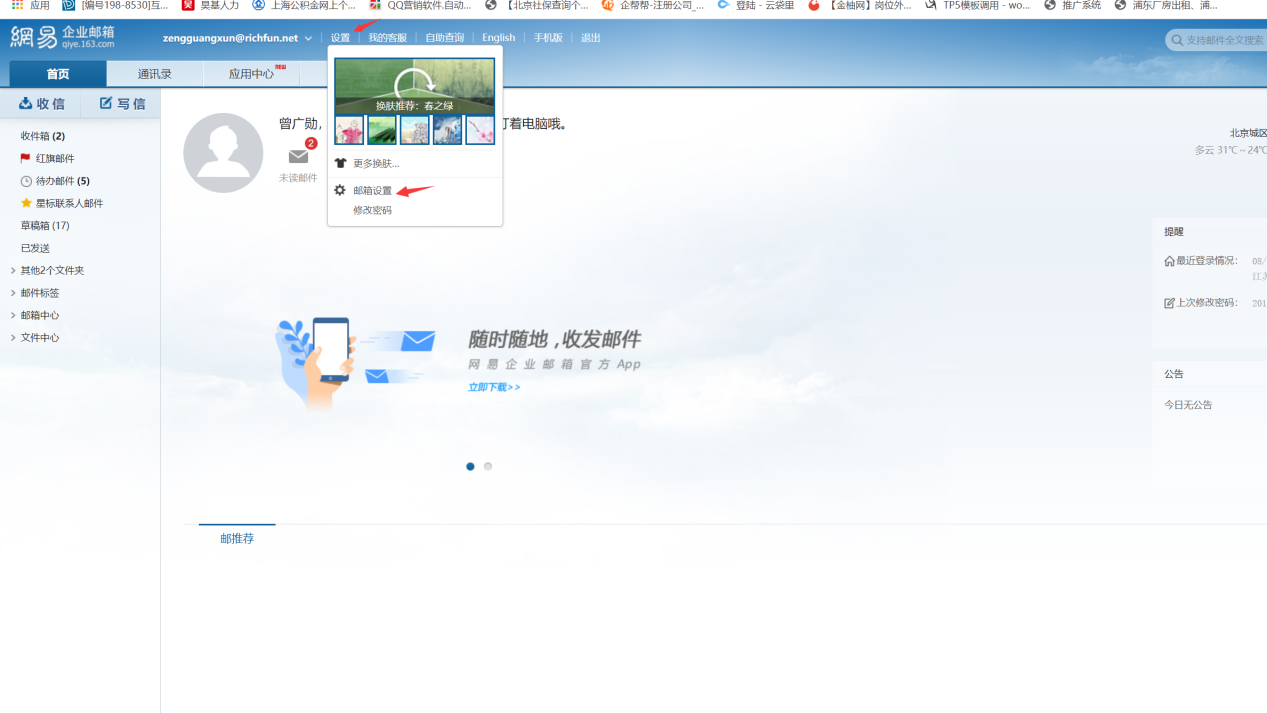Open the TP5模板调用 bookmark
The height and width of the screenshot is (713, 1267).
pos(978,5)
